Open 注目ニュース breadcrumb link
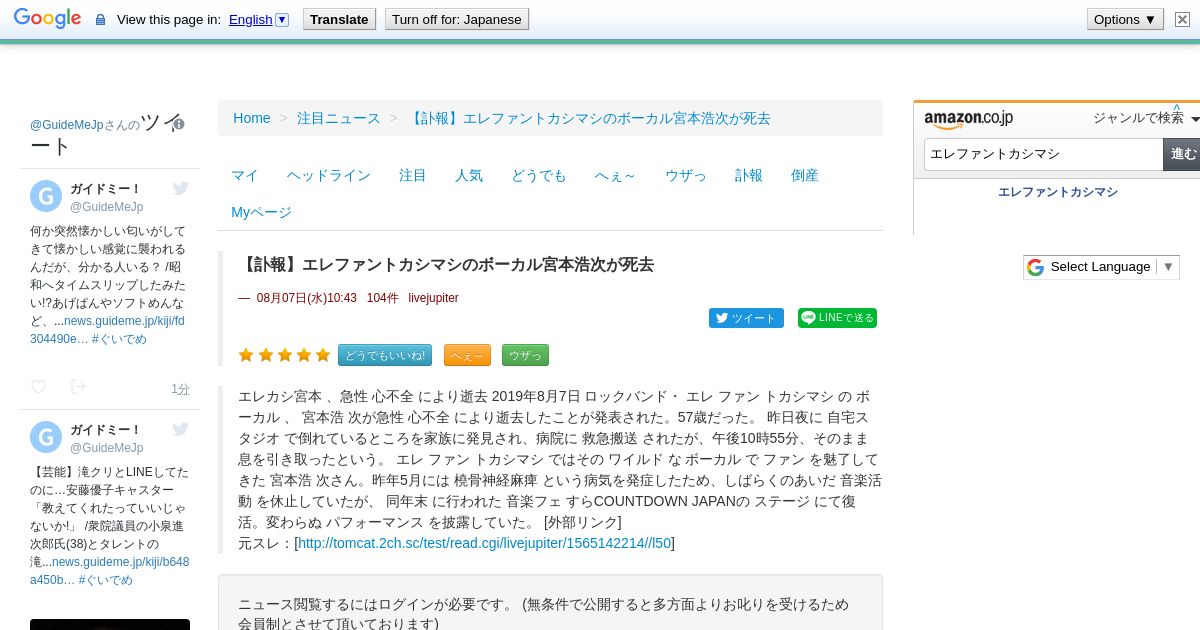This screenshot has height=630, width=1200. 339,118
